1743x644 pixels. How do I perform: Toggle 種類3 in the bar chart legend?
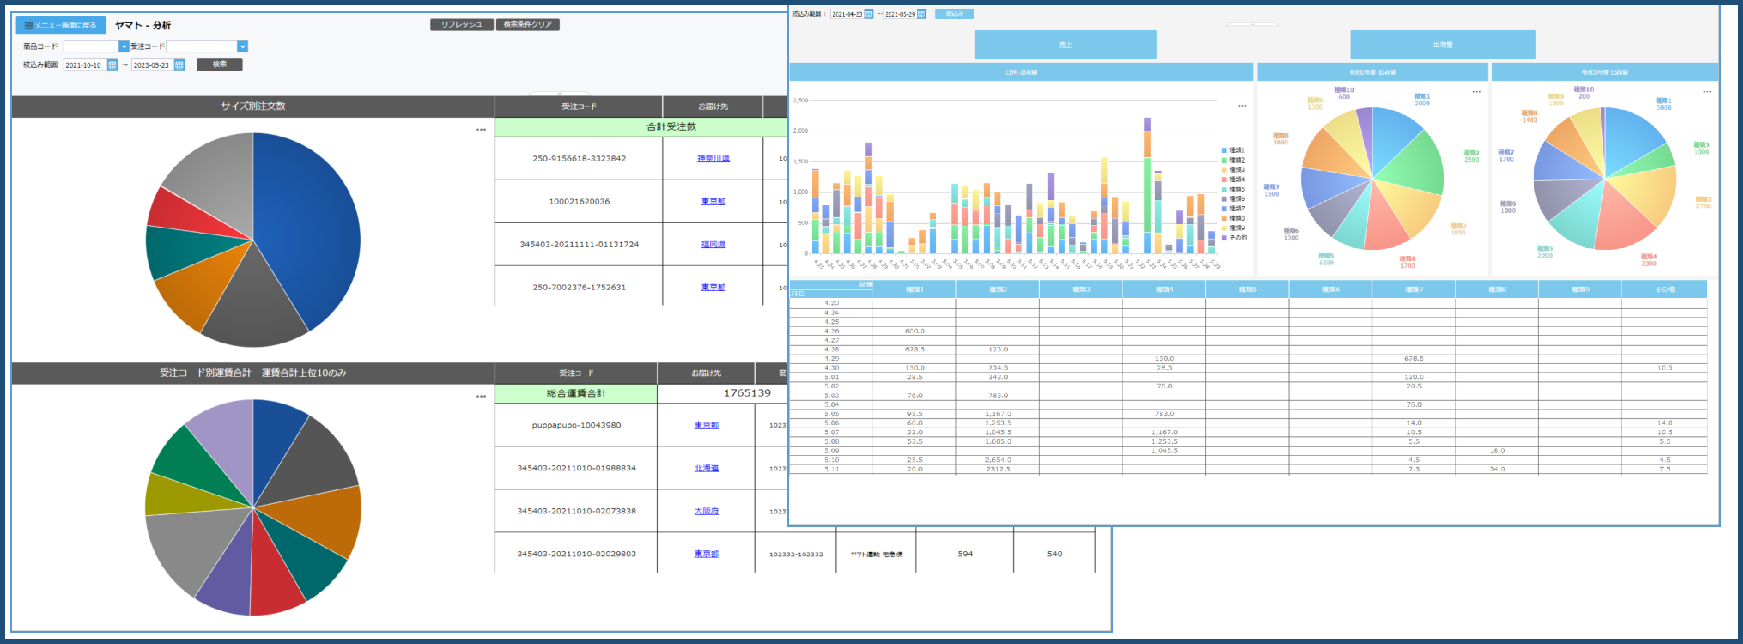1234,170
